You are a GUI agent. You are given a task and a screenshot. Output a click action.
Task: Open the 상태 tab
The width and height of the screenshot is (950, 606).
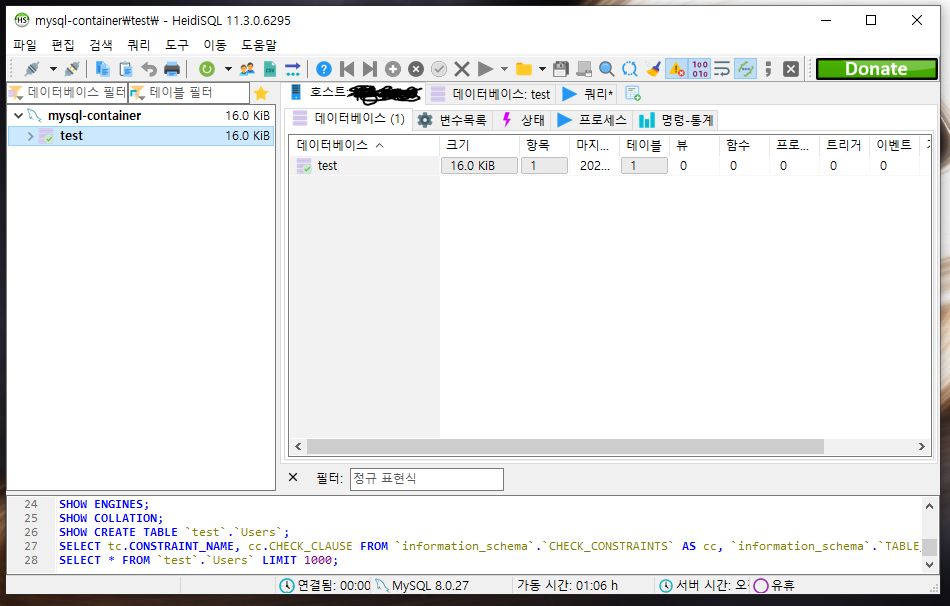(523, 120)
